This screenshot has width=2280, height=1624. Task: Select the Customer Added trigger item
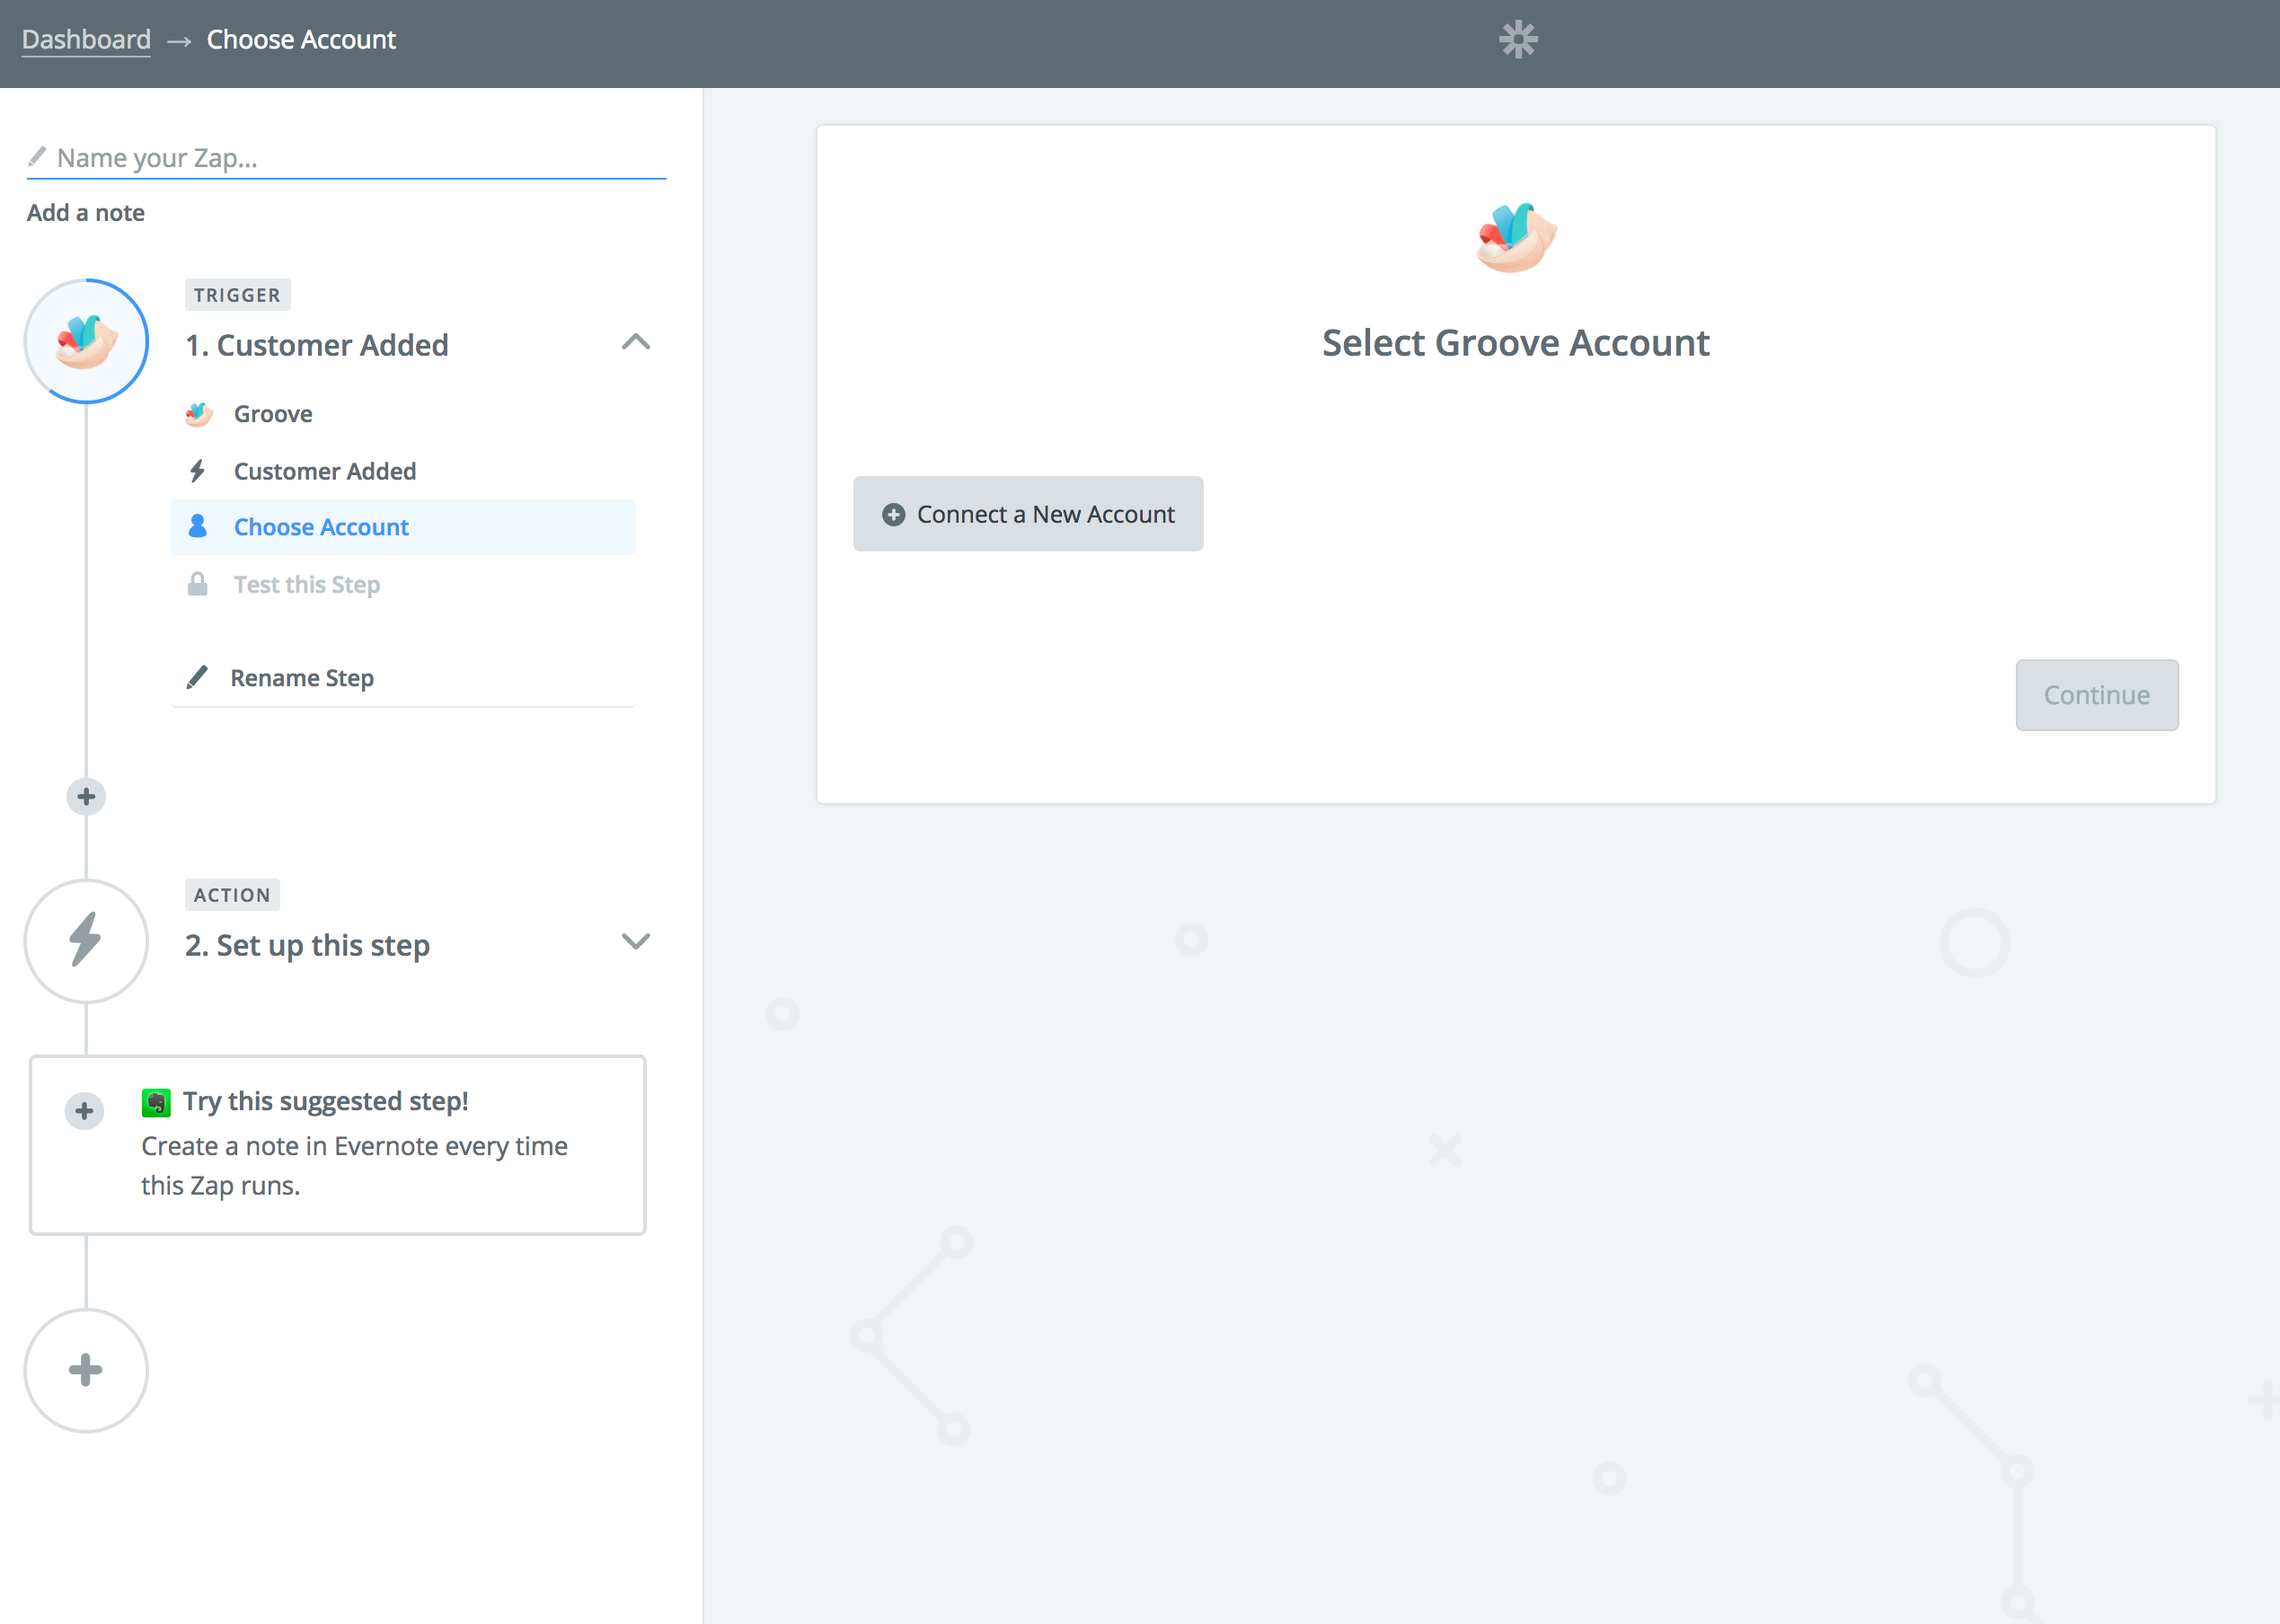click(x=324, y=471)
